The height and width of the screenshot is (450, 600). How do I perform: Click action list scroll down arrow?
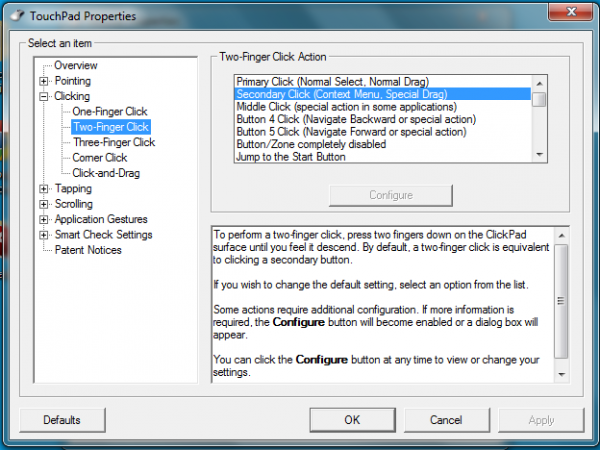pos(539,155)
